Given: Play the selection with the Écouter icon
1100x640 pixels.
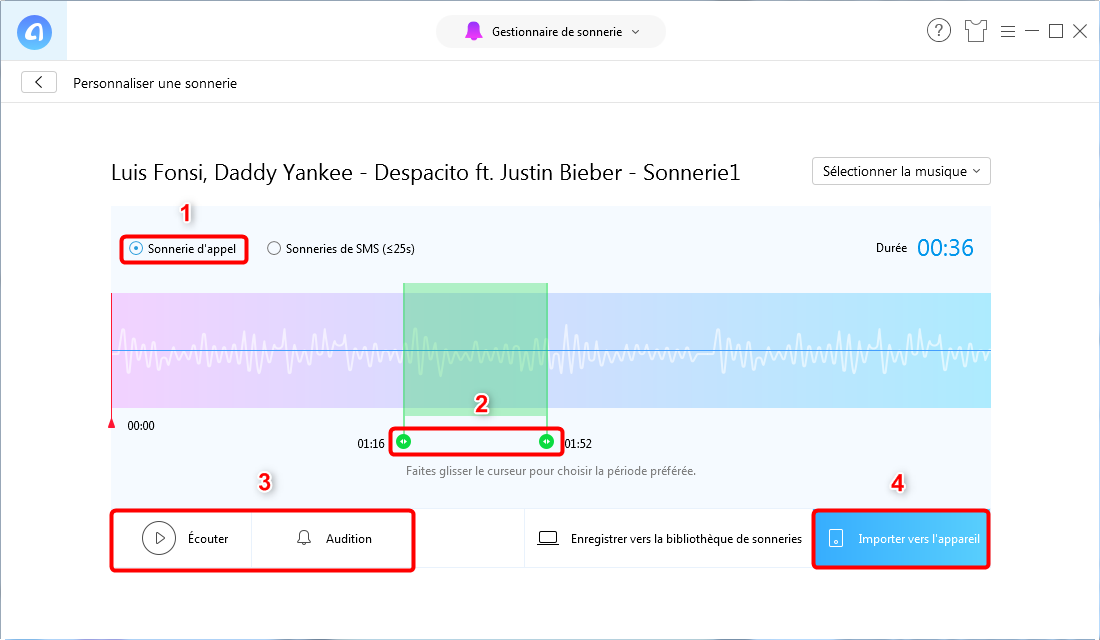Looking at the screenshot, I should (x=159, y=538).
